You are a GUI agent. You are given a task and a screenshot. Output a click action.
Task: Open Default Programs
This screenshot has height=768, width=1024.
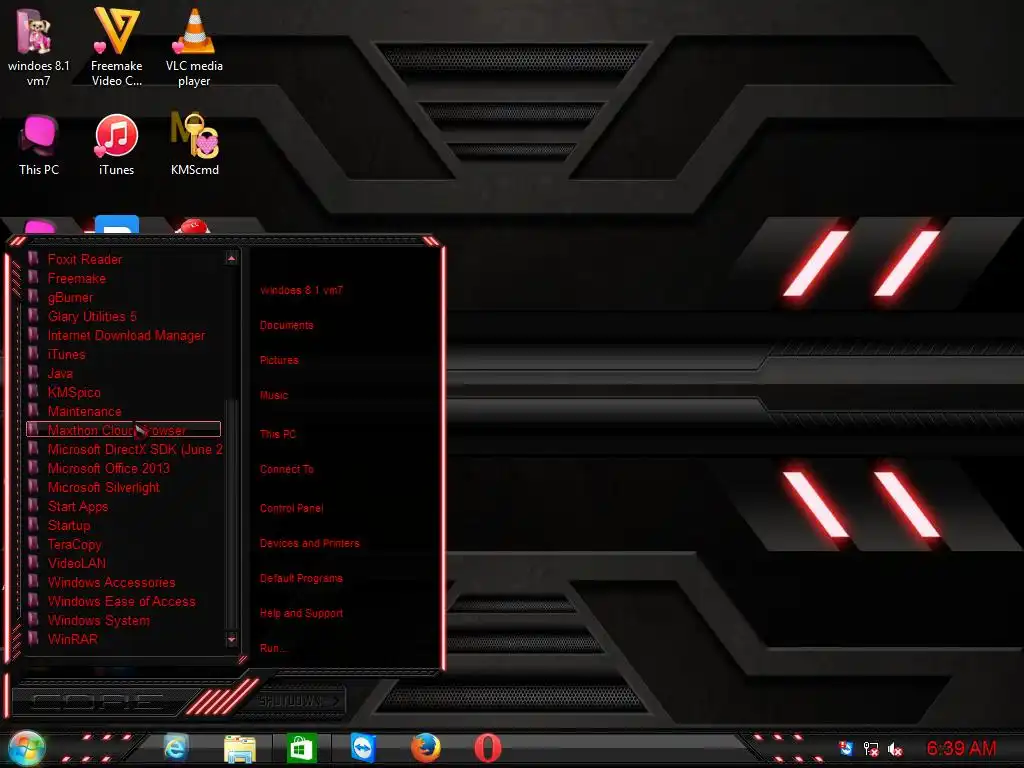(x=301, y=579)
